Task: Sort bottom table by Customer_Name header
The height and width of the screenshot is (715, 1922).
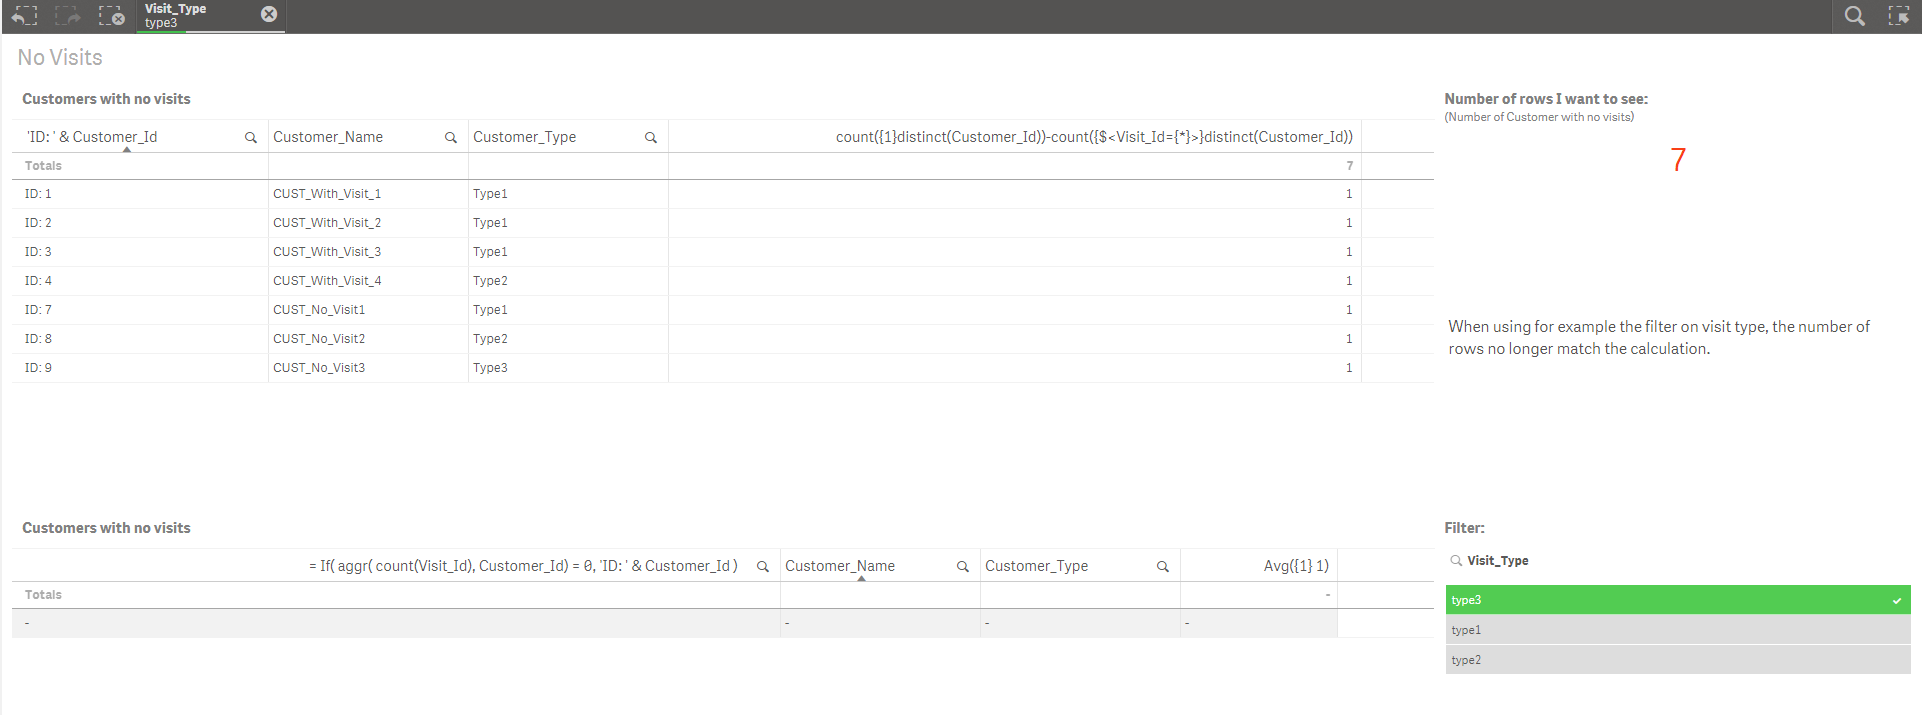Action: coord(840,566)
